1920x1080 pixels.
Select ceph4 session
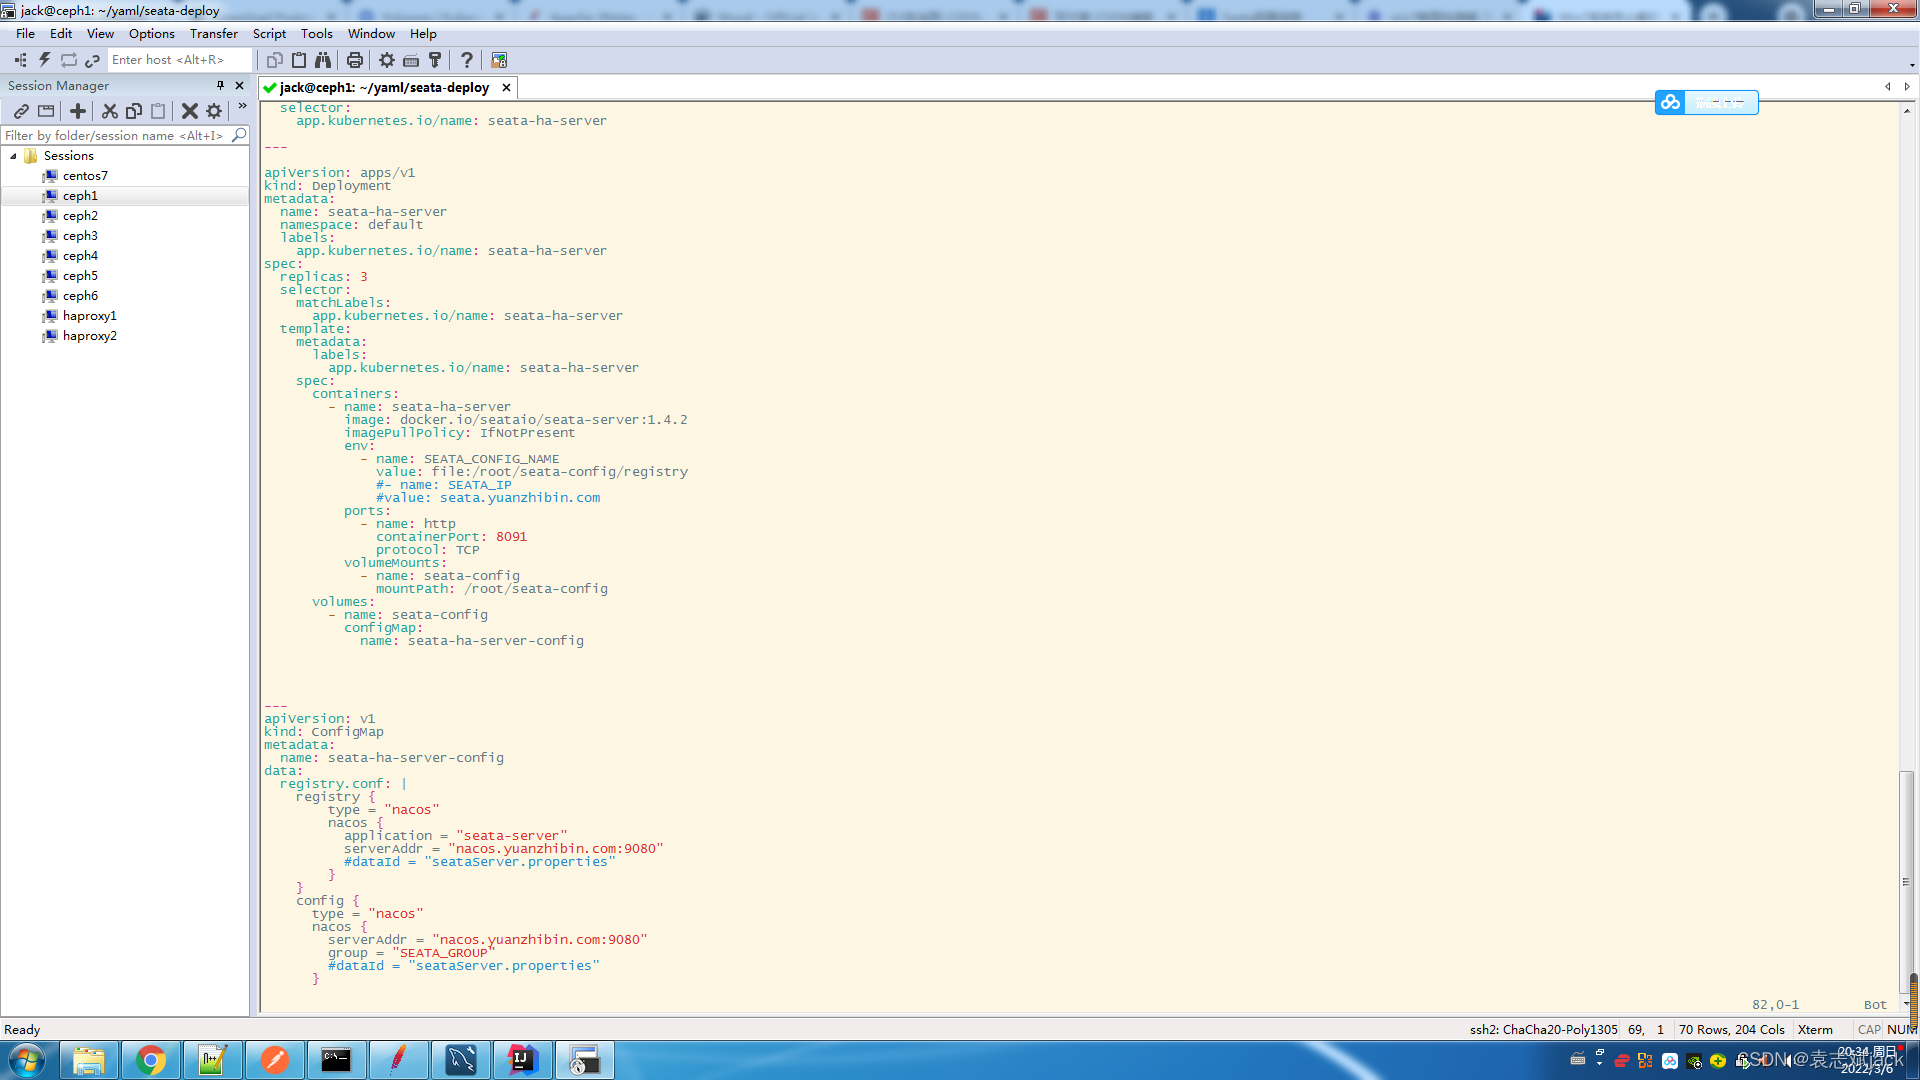tap(80, 256)
